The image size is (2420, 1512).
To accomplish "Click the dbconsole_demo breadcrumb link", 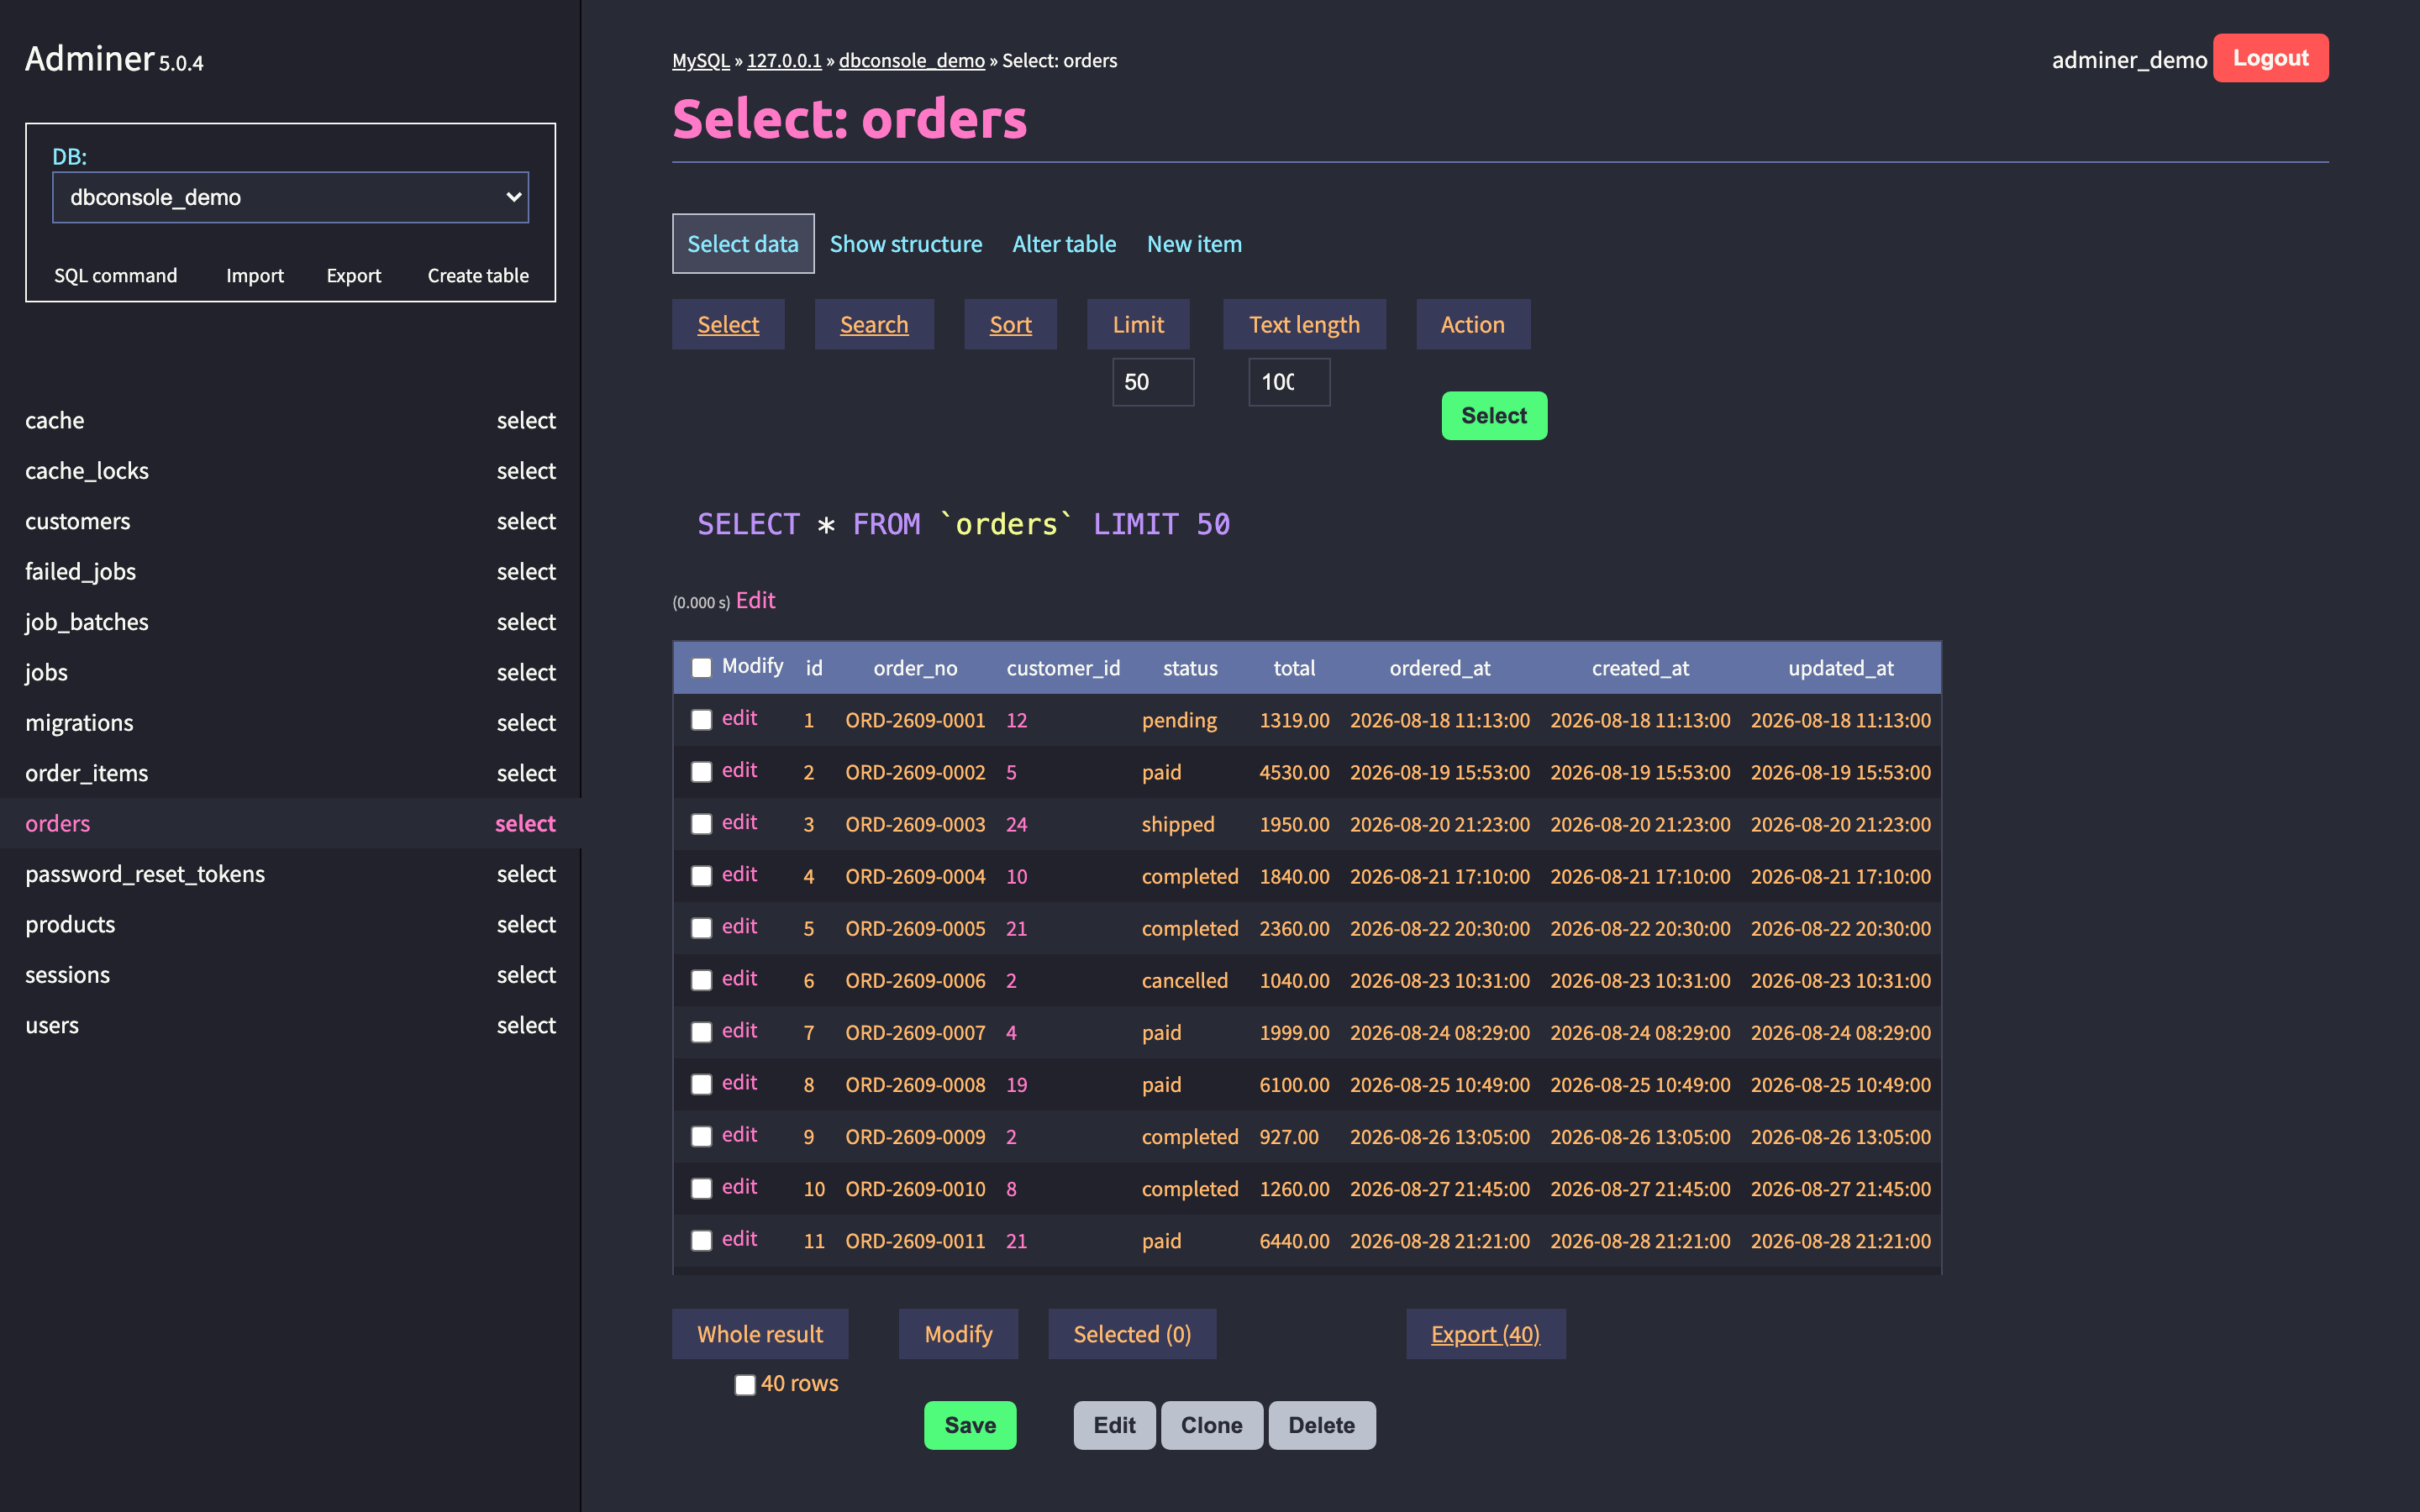I will click(x=911, y=60).
